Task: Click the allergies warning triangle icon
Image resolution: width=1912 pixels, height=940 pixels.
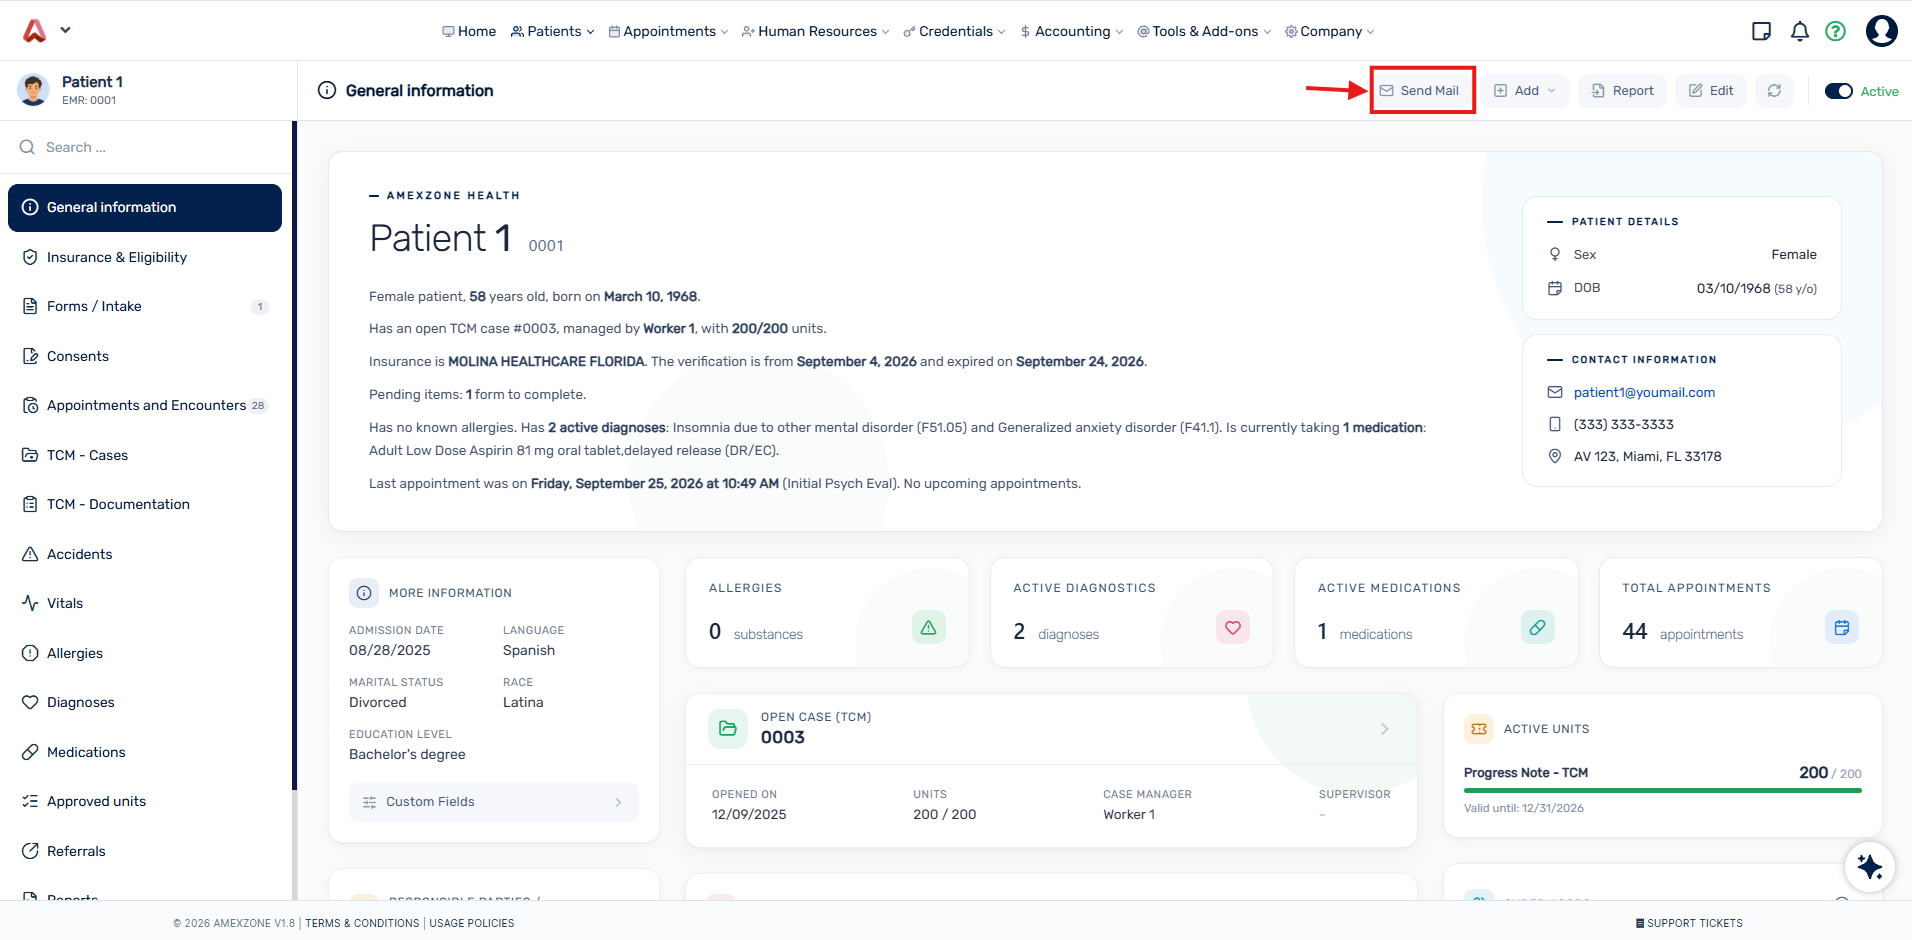Action: click(928, 627)
